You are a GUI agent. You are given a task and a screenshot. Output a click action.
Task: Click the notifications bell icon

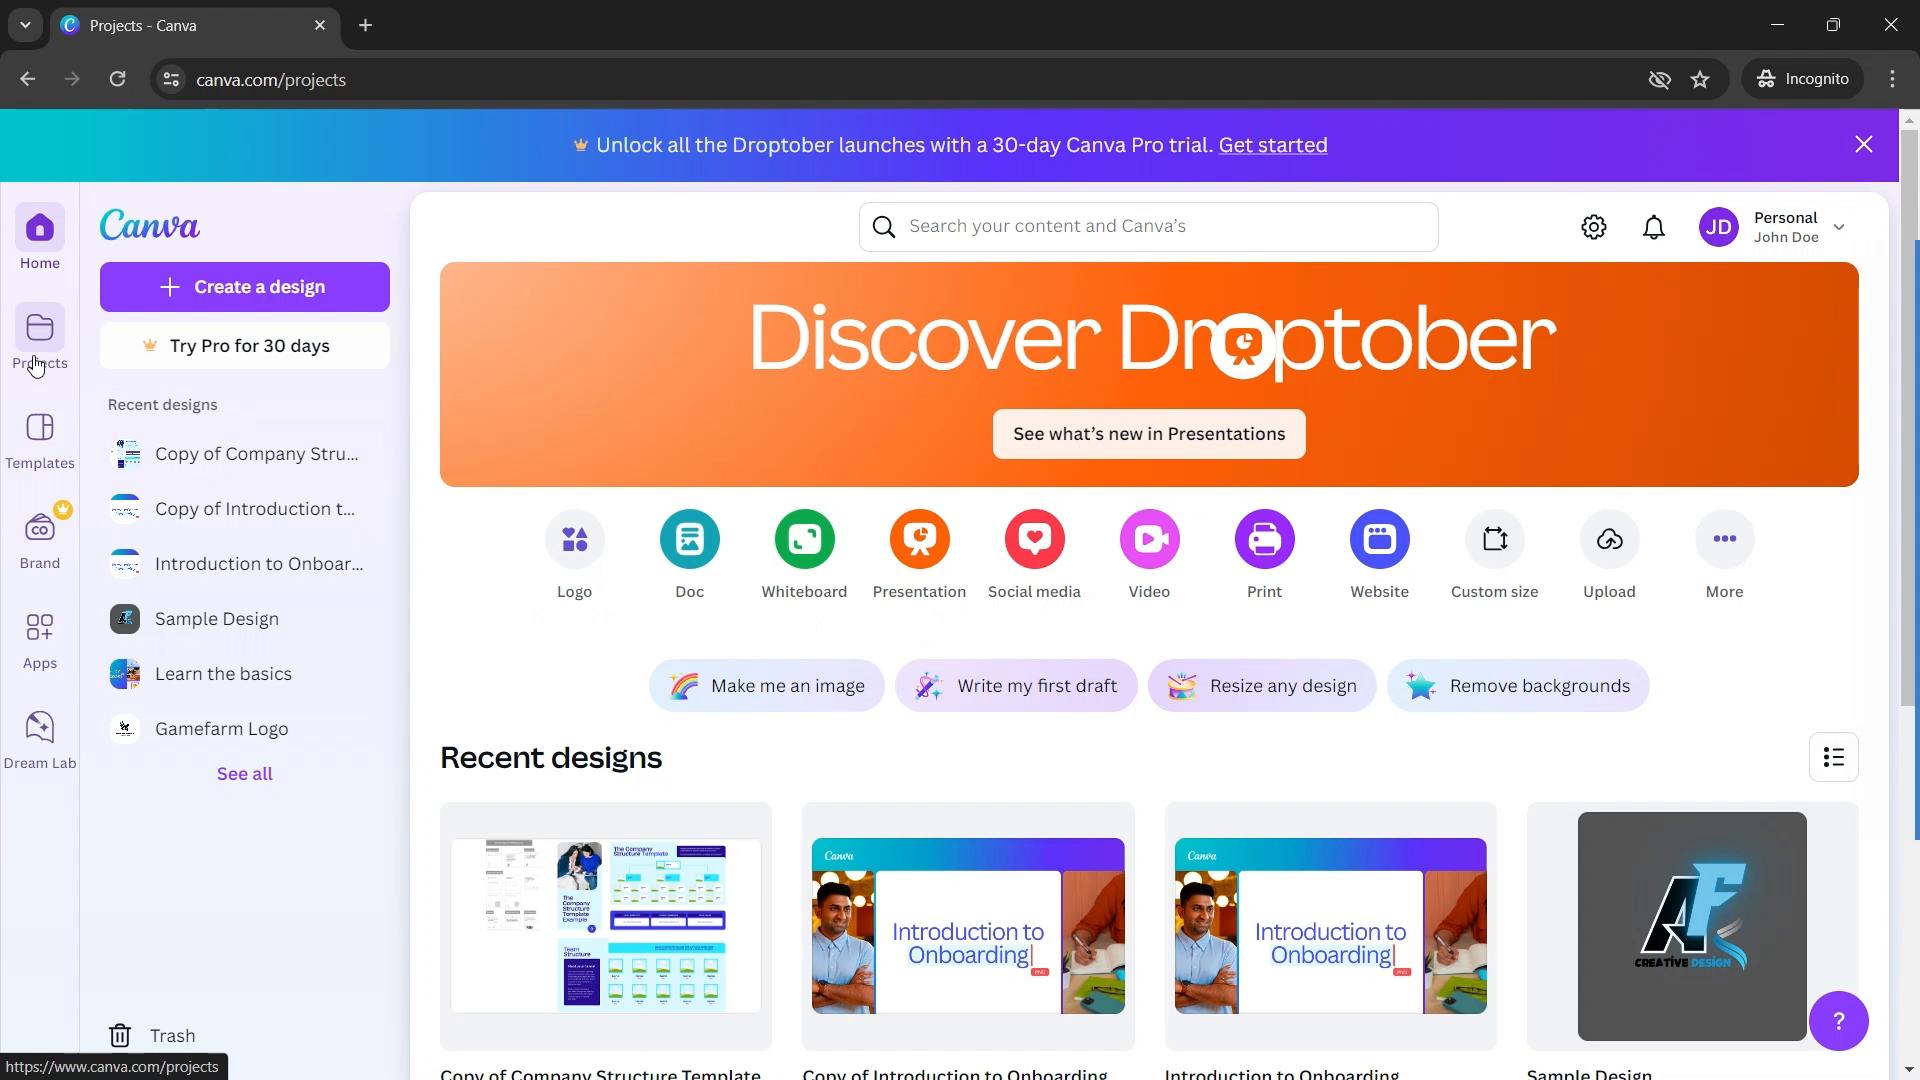coord(1655,227)
